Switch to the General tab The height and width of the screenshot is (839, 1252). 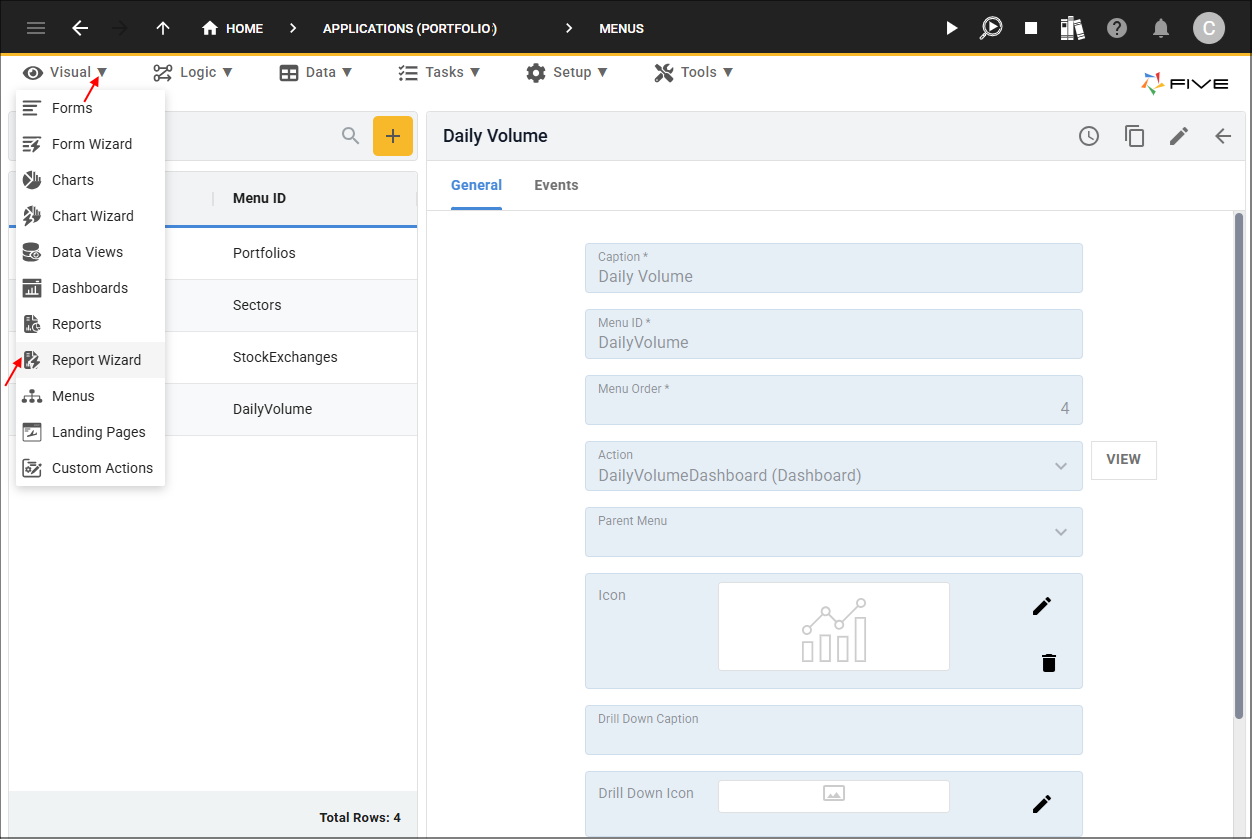pos(476,185)
